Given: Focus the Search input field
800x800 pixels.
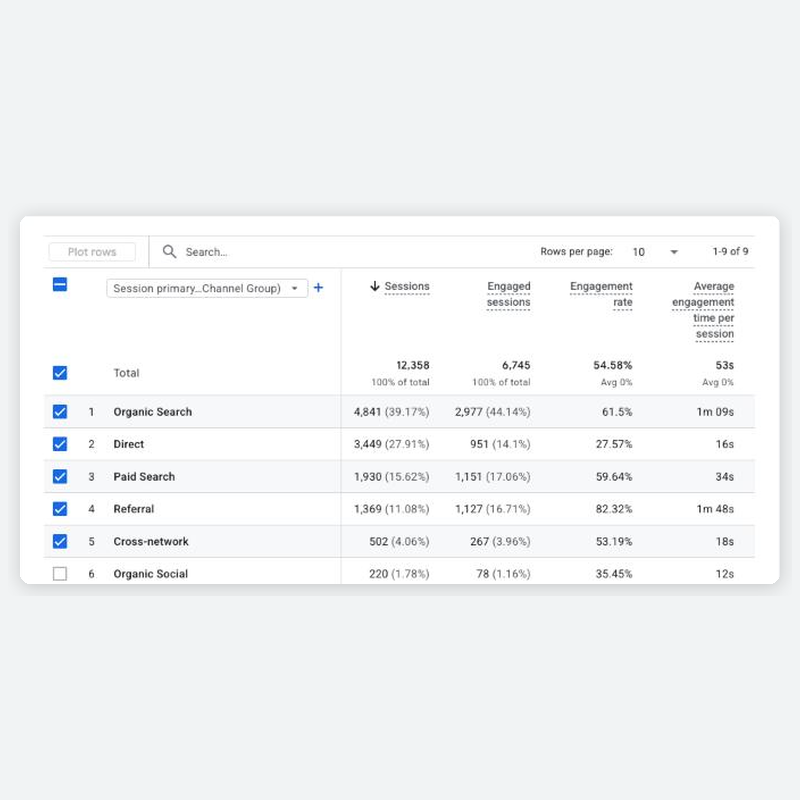Looking at the screenshot, I should (x=206, y=252).
